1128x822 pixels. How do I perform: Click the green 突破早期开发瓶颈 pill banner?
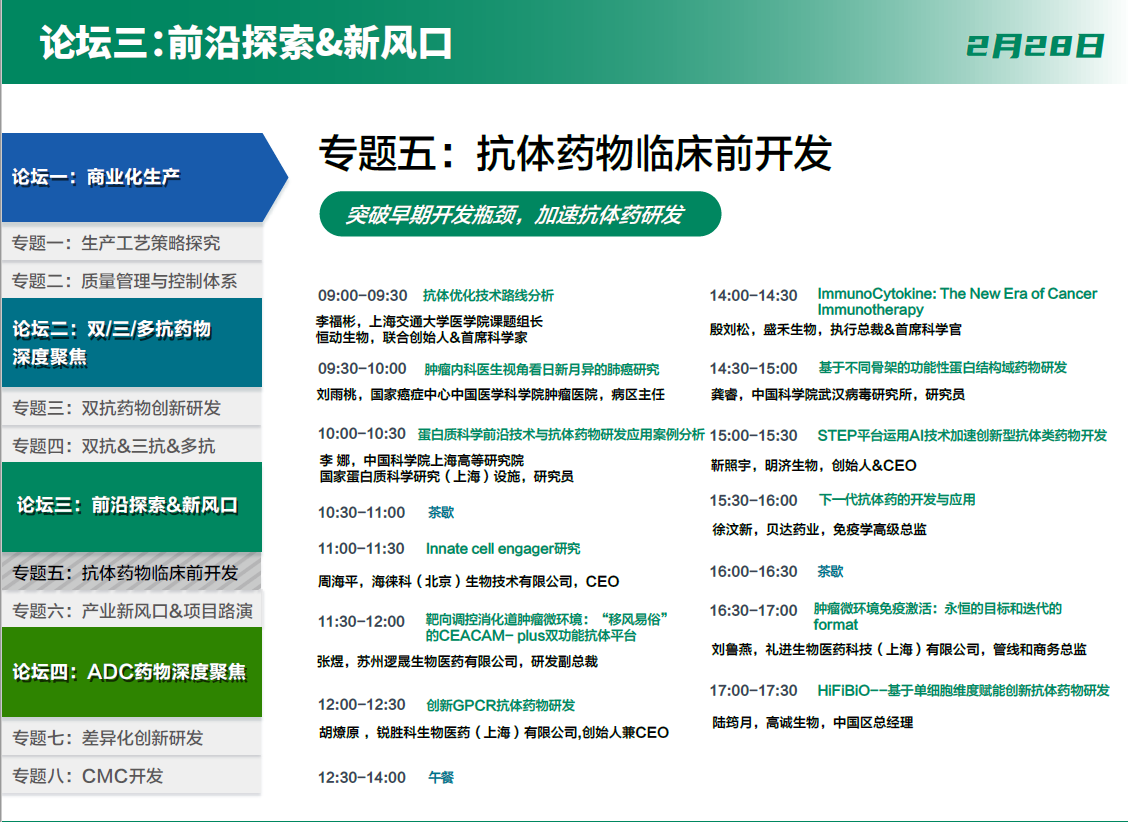(x=519, y=215)
